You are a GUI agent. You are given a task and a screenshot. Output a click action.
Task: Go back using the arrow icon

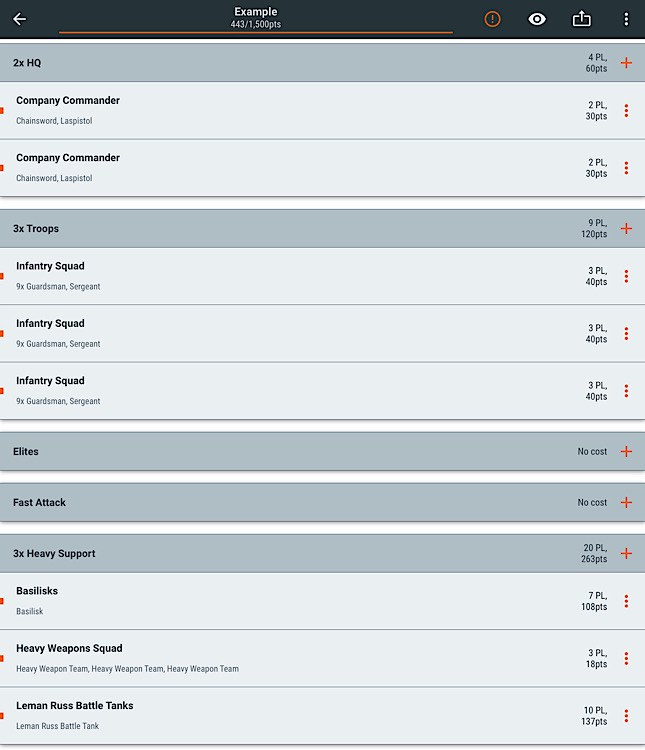20,19
